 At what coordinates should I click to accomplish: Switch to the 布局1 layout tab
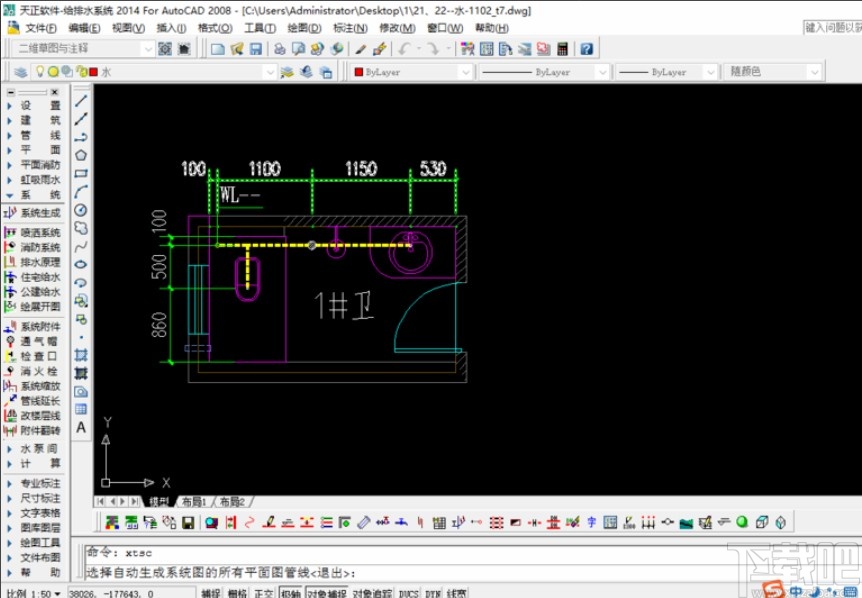[193, 501]
